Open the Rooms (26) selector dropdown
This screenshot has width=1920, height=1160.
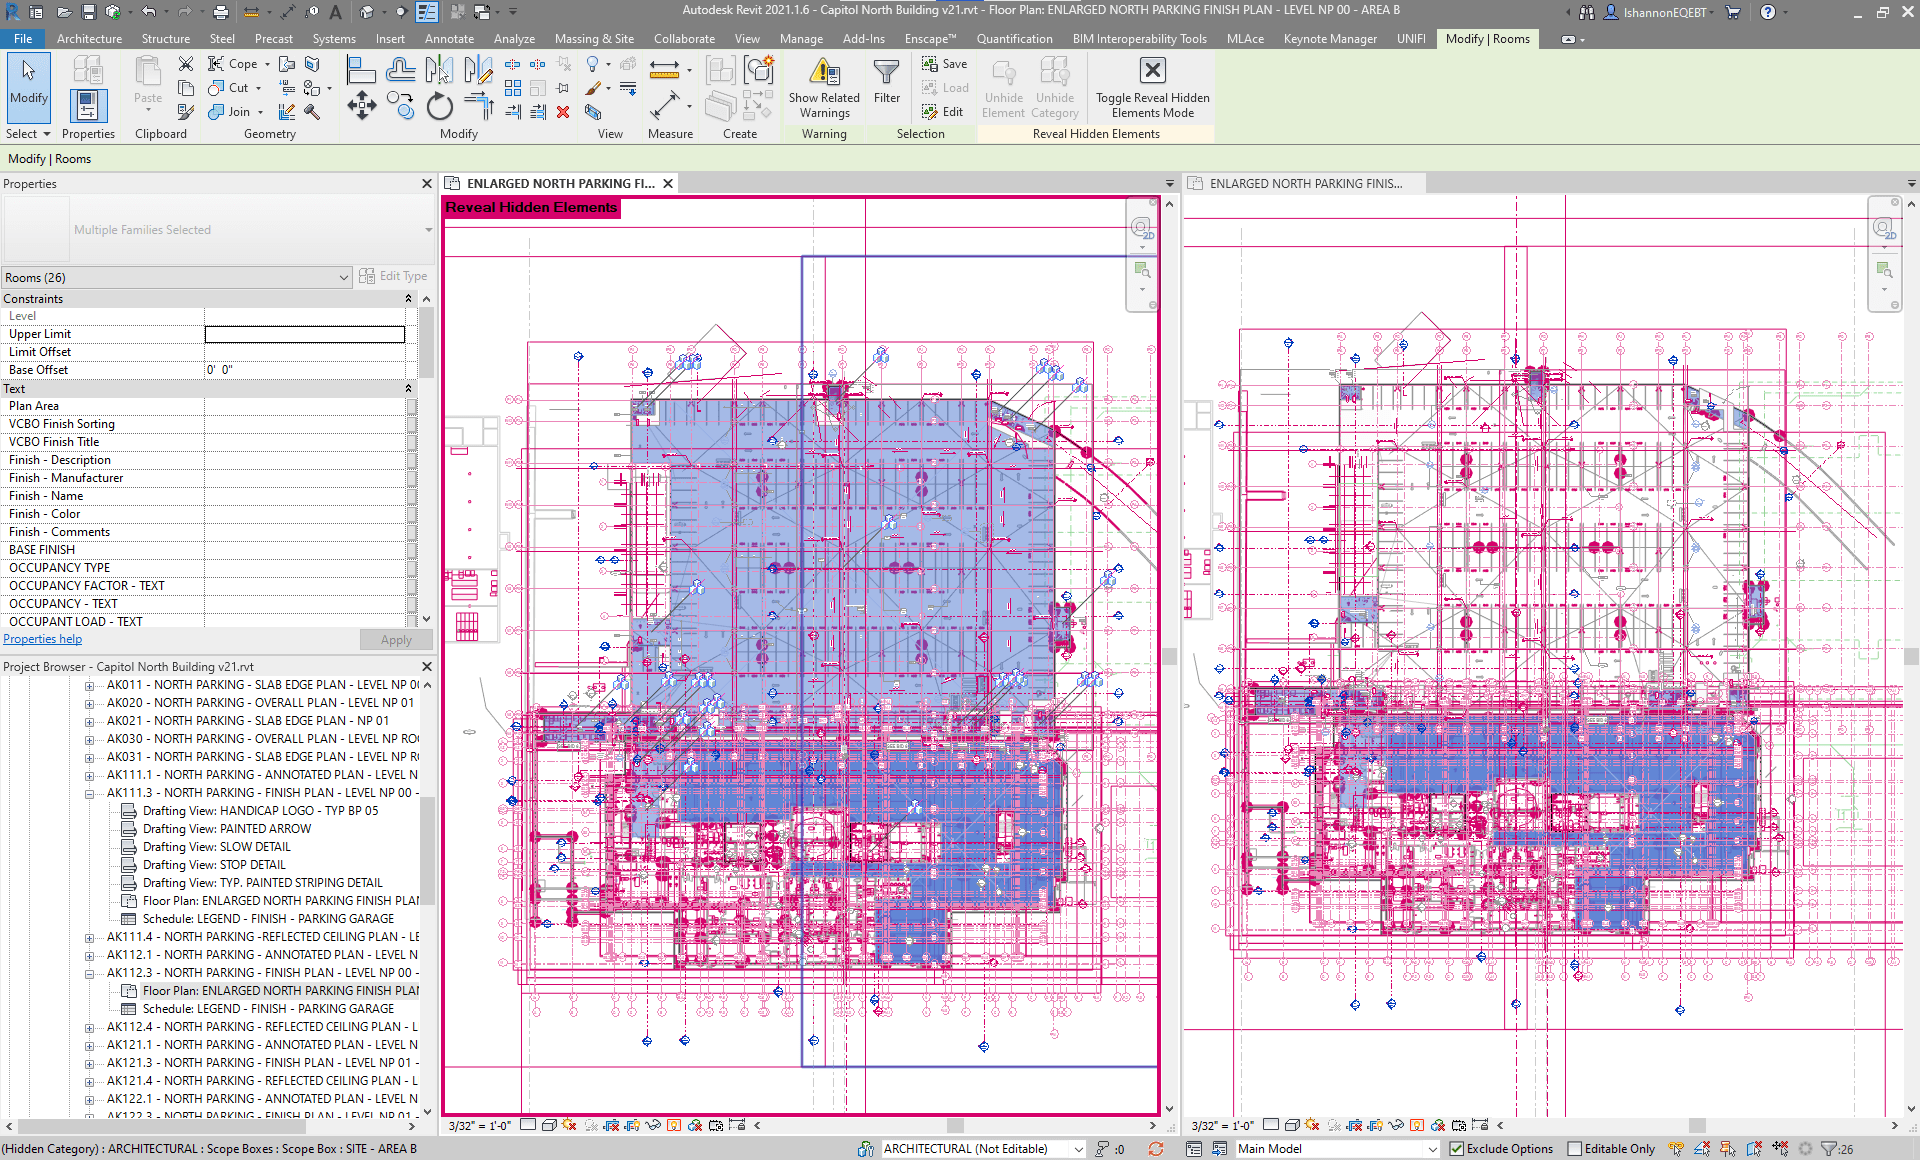pyautogui.click(x=344, y=277)
